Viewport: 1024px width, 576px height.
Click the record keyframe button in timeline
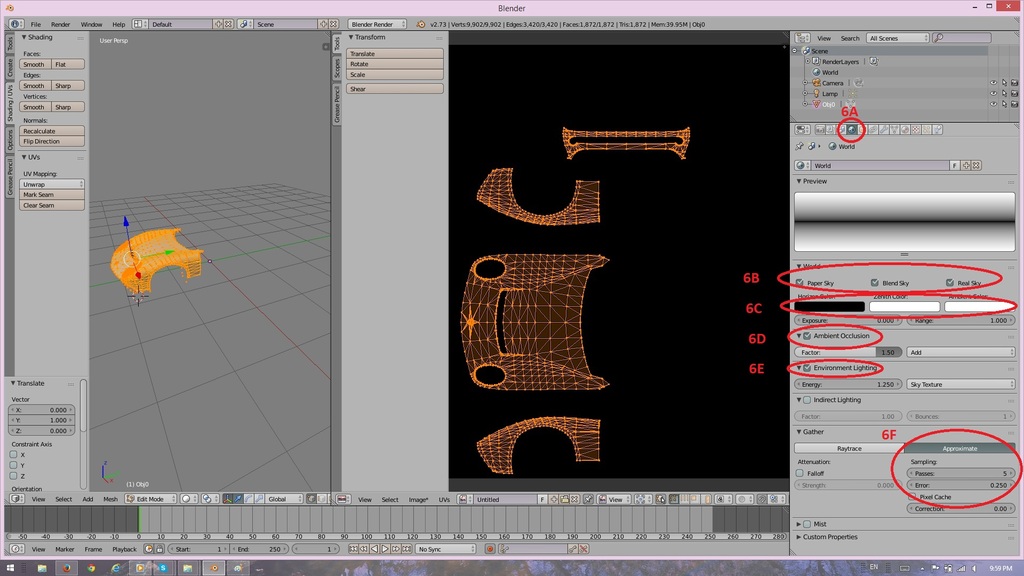(490, 549)
